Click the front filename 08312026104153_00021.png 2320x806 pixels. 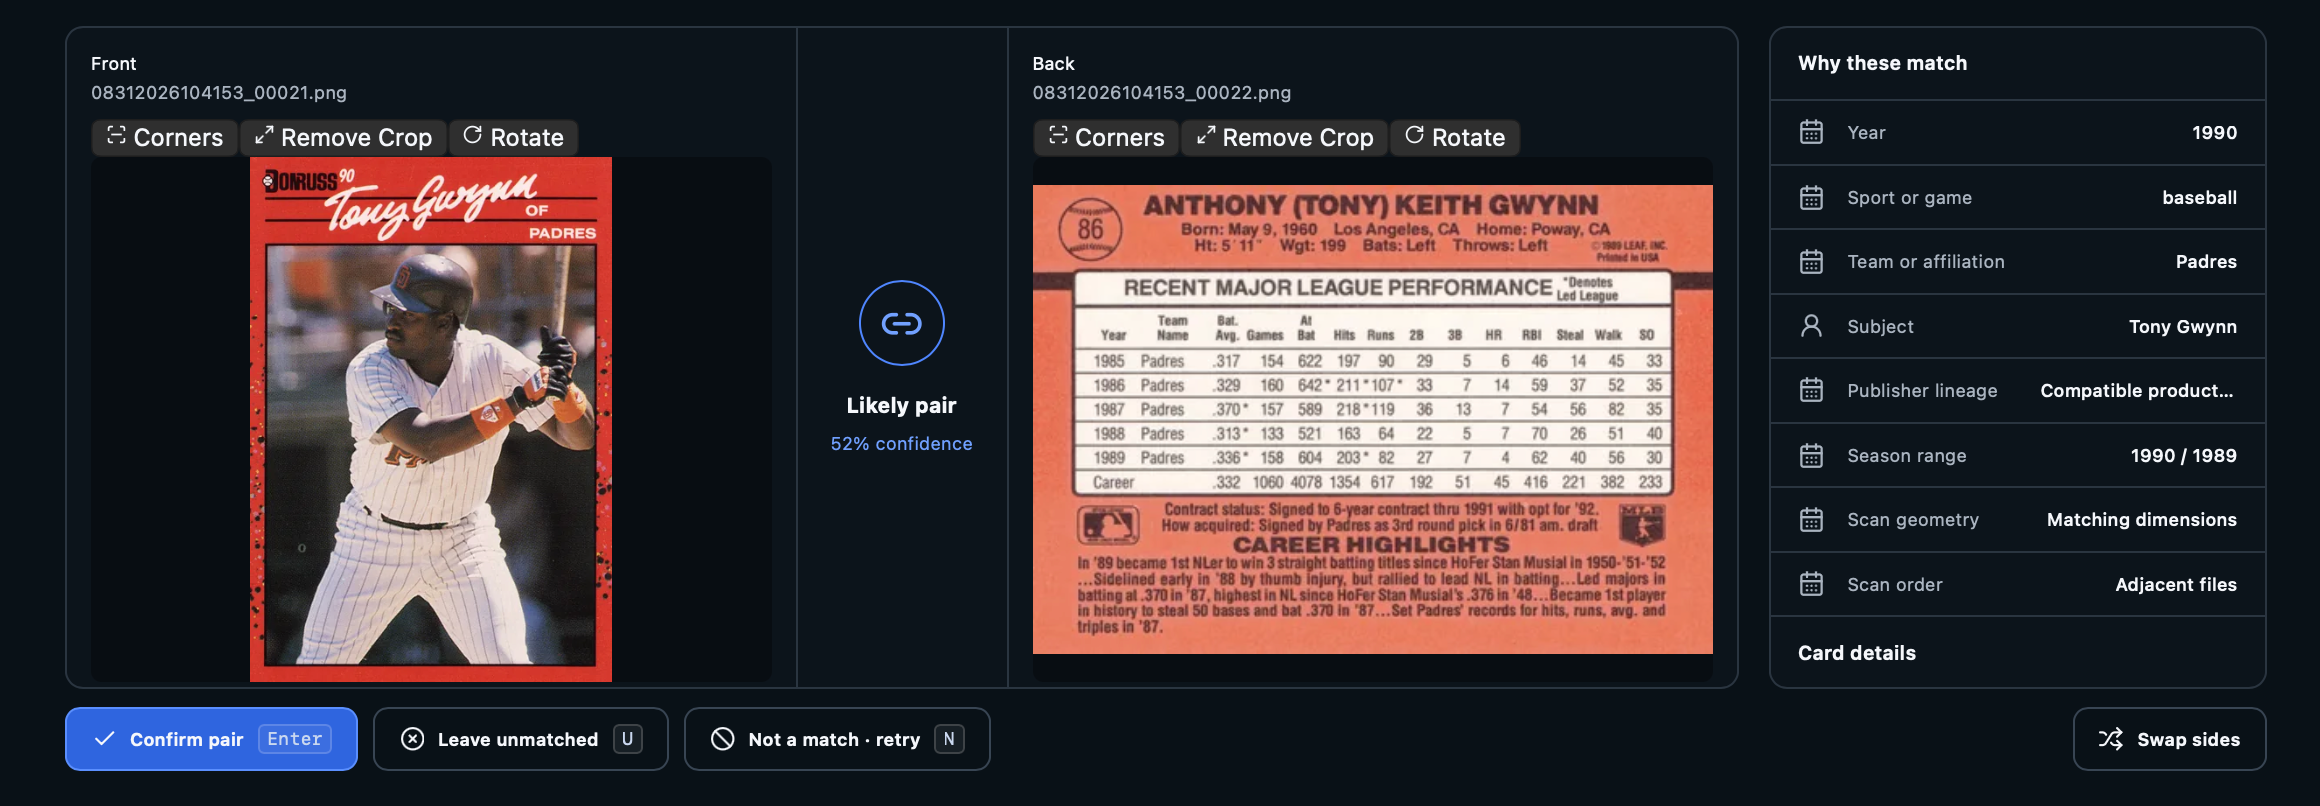pyautogui.click(x=219, y=92)
